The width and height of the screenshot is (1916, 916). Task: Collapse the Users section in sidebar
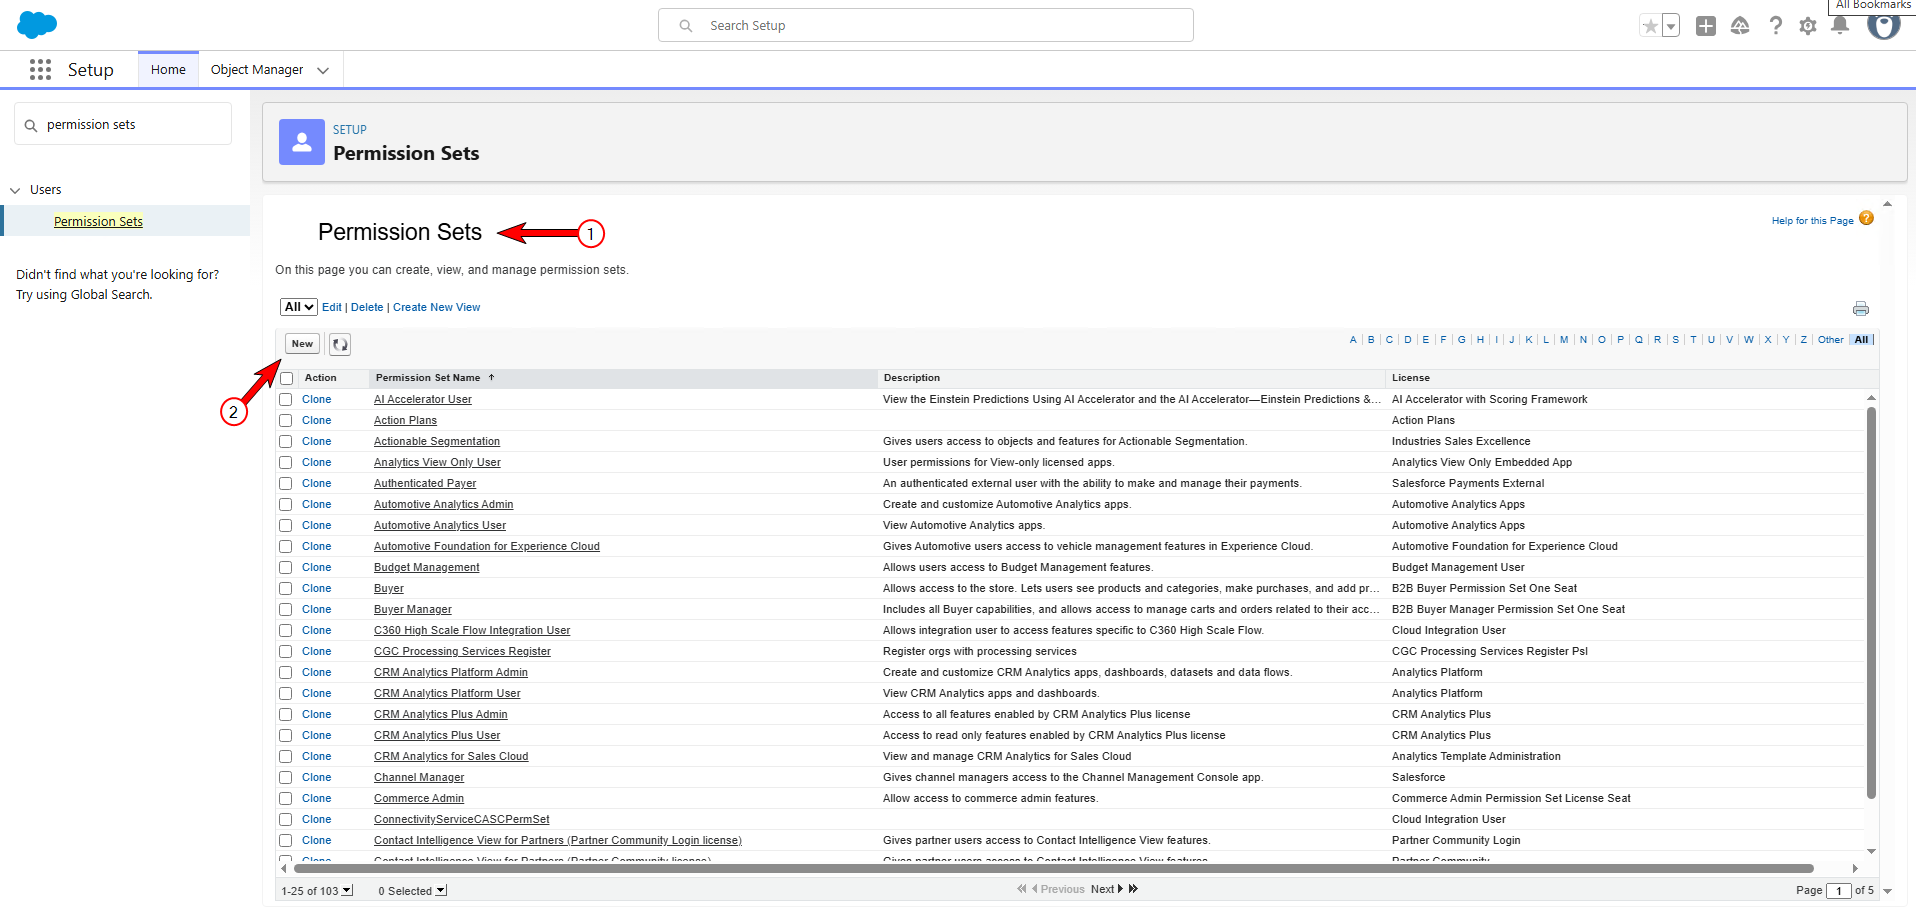[x=15, y=190]
